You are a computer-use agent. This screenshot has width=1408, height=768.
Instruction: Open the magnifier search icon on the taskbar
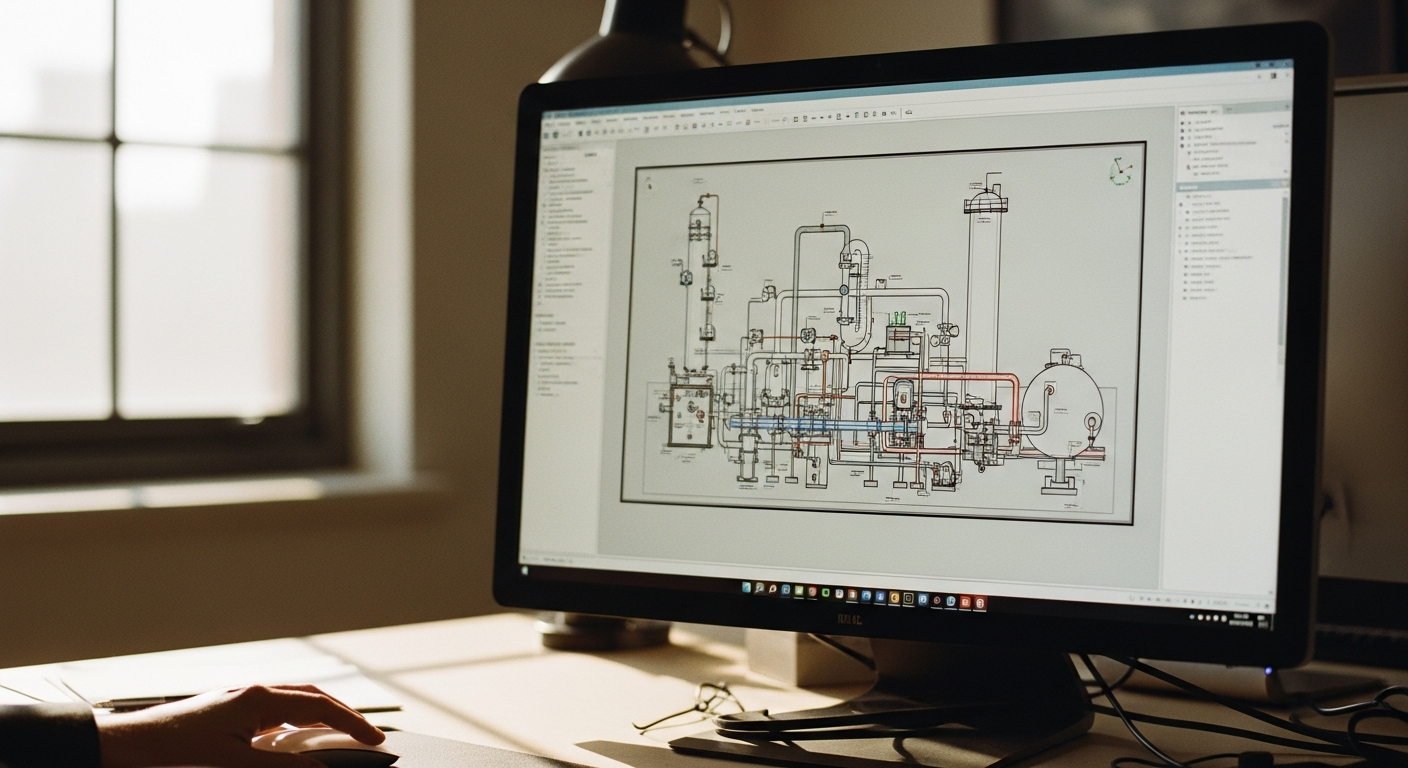coord(759,588)
